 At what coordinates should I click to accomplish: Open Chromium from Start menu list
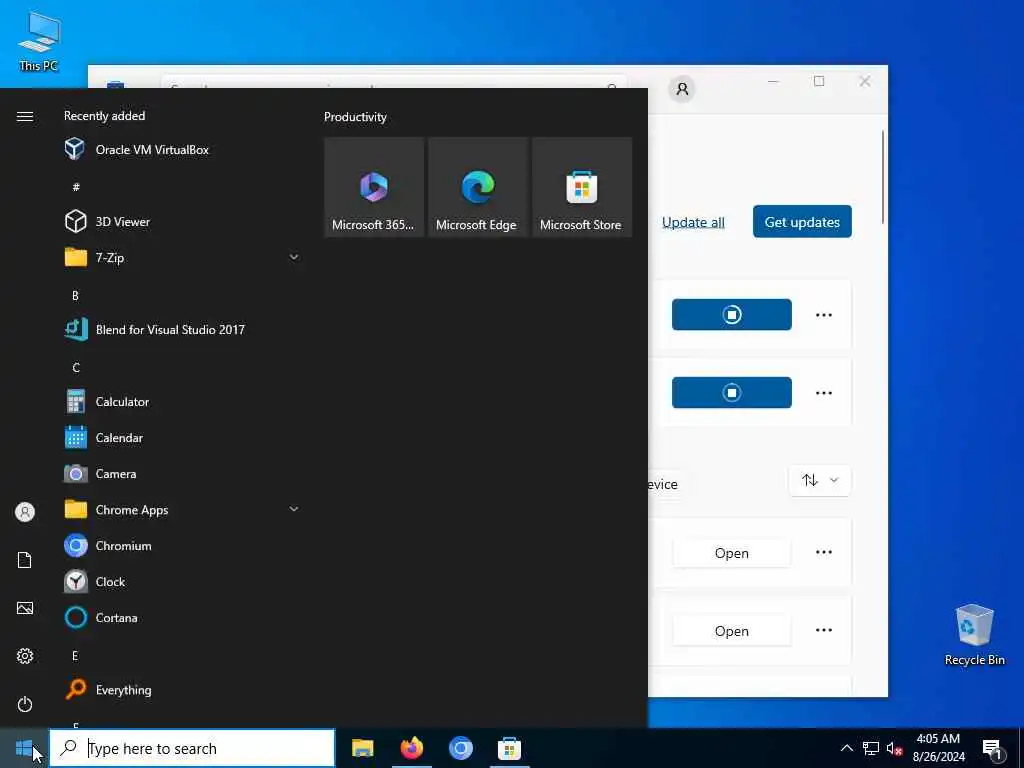point(182,545)
